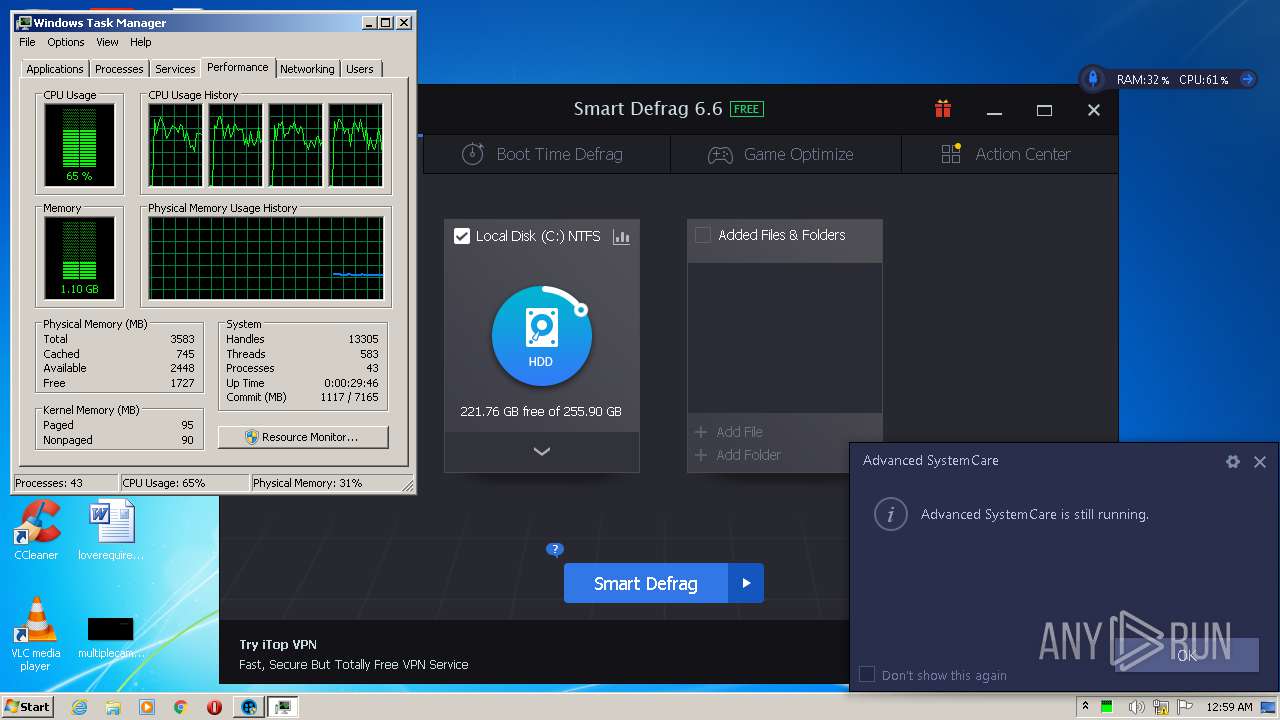1280x720 pixels.
Task: Switch to Task Manager taskbar button
Action: (x=283, y=707)
